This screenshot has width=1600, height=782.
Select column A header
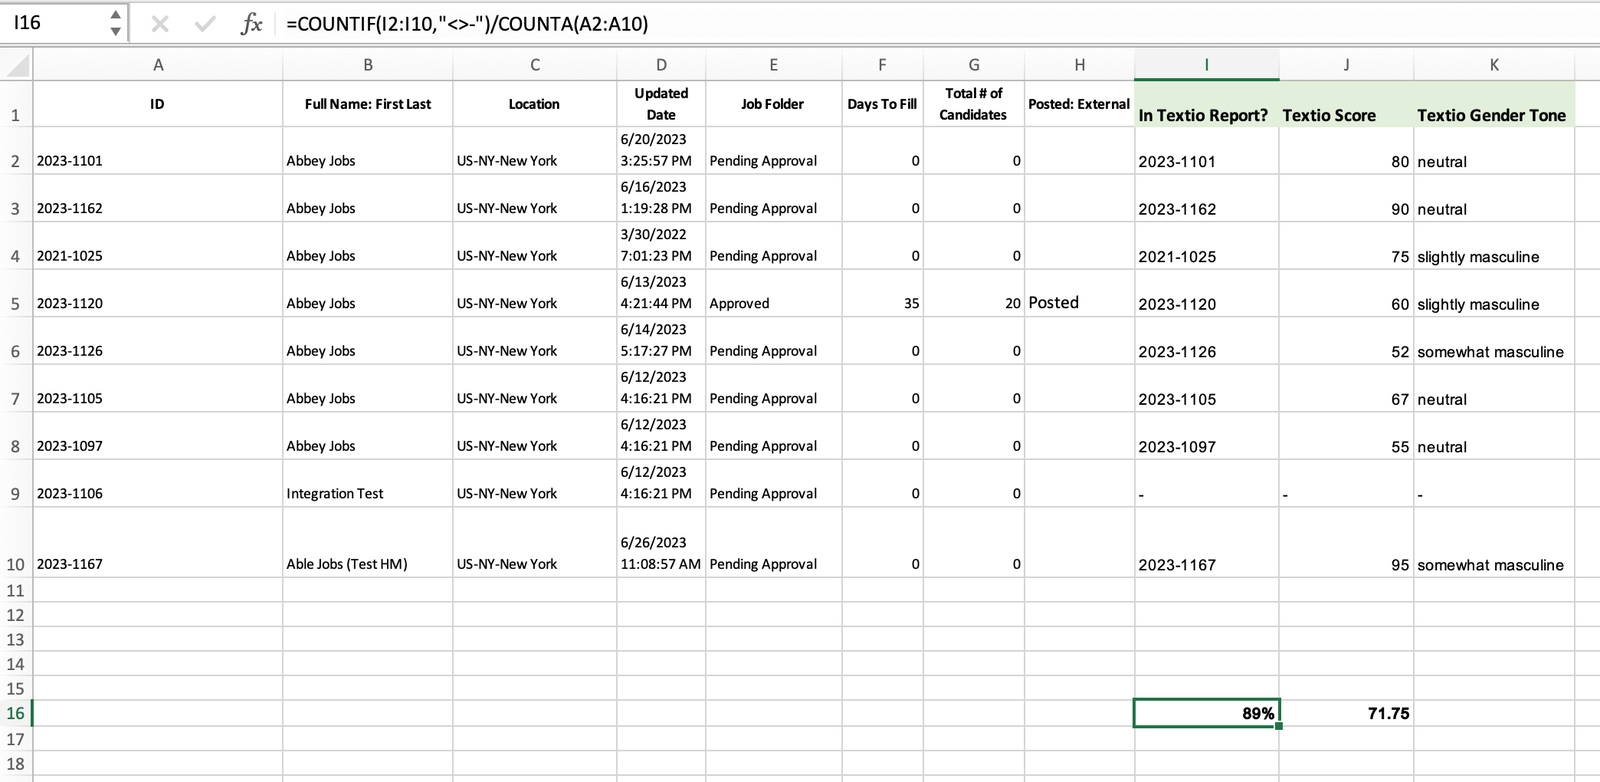(158, 65)
